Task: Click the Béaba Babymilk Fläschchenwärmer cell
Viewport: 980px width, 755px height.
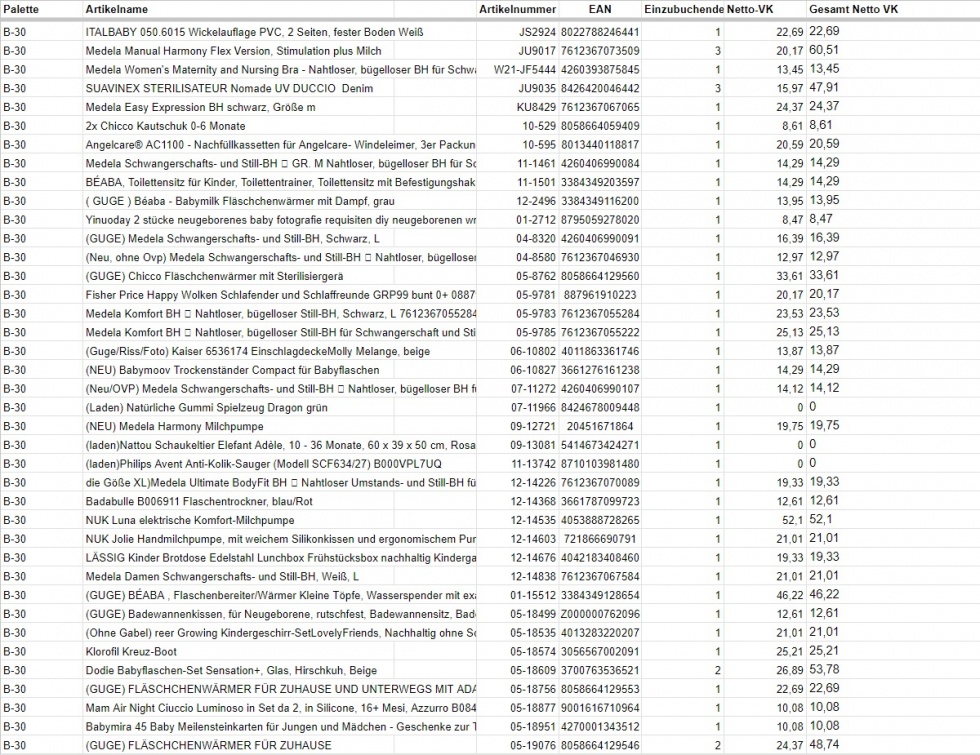Action: point(240,201)
